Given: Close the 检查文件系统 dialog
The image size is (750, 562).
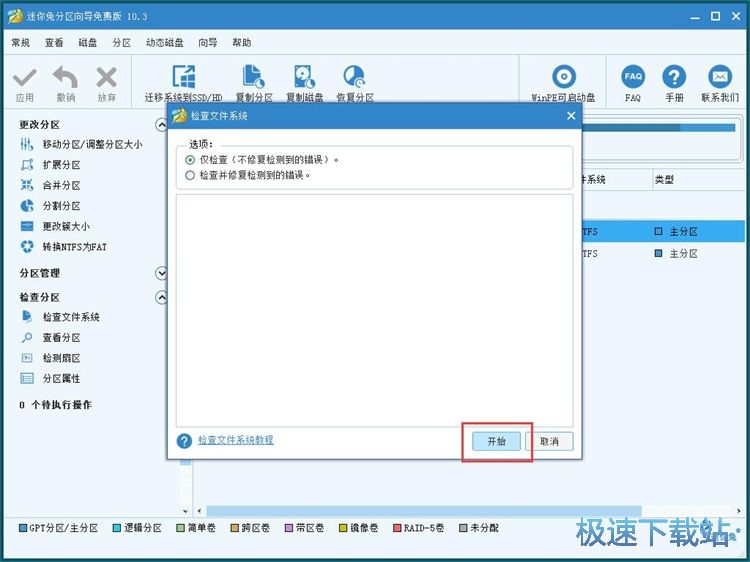Looking at the screenshot, I should coord(571,116).
